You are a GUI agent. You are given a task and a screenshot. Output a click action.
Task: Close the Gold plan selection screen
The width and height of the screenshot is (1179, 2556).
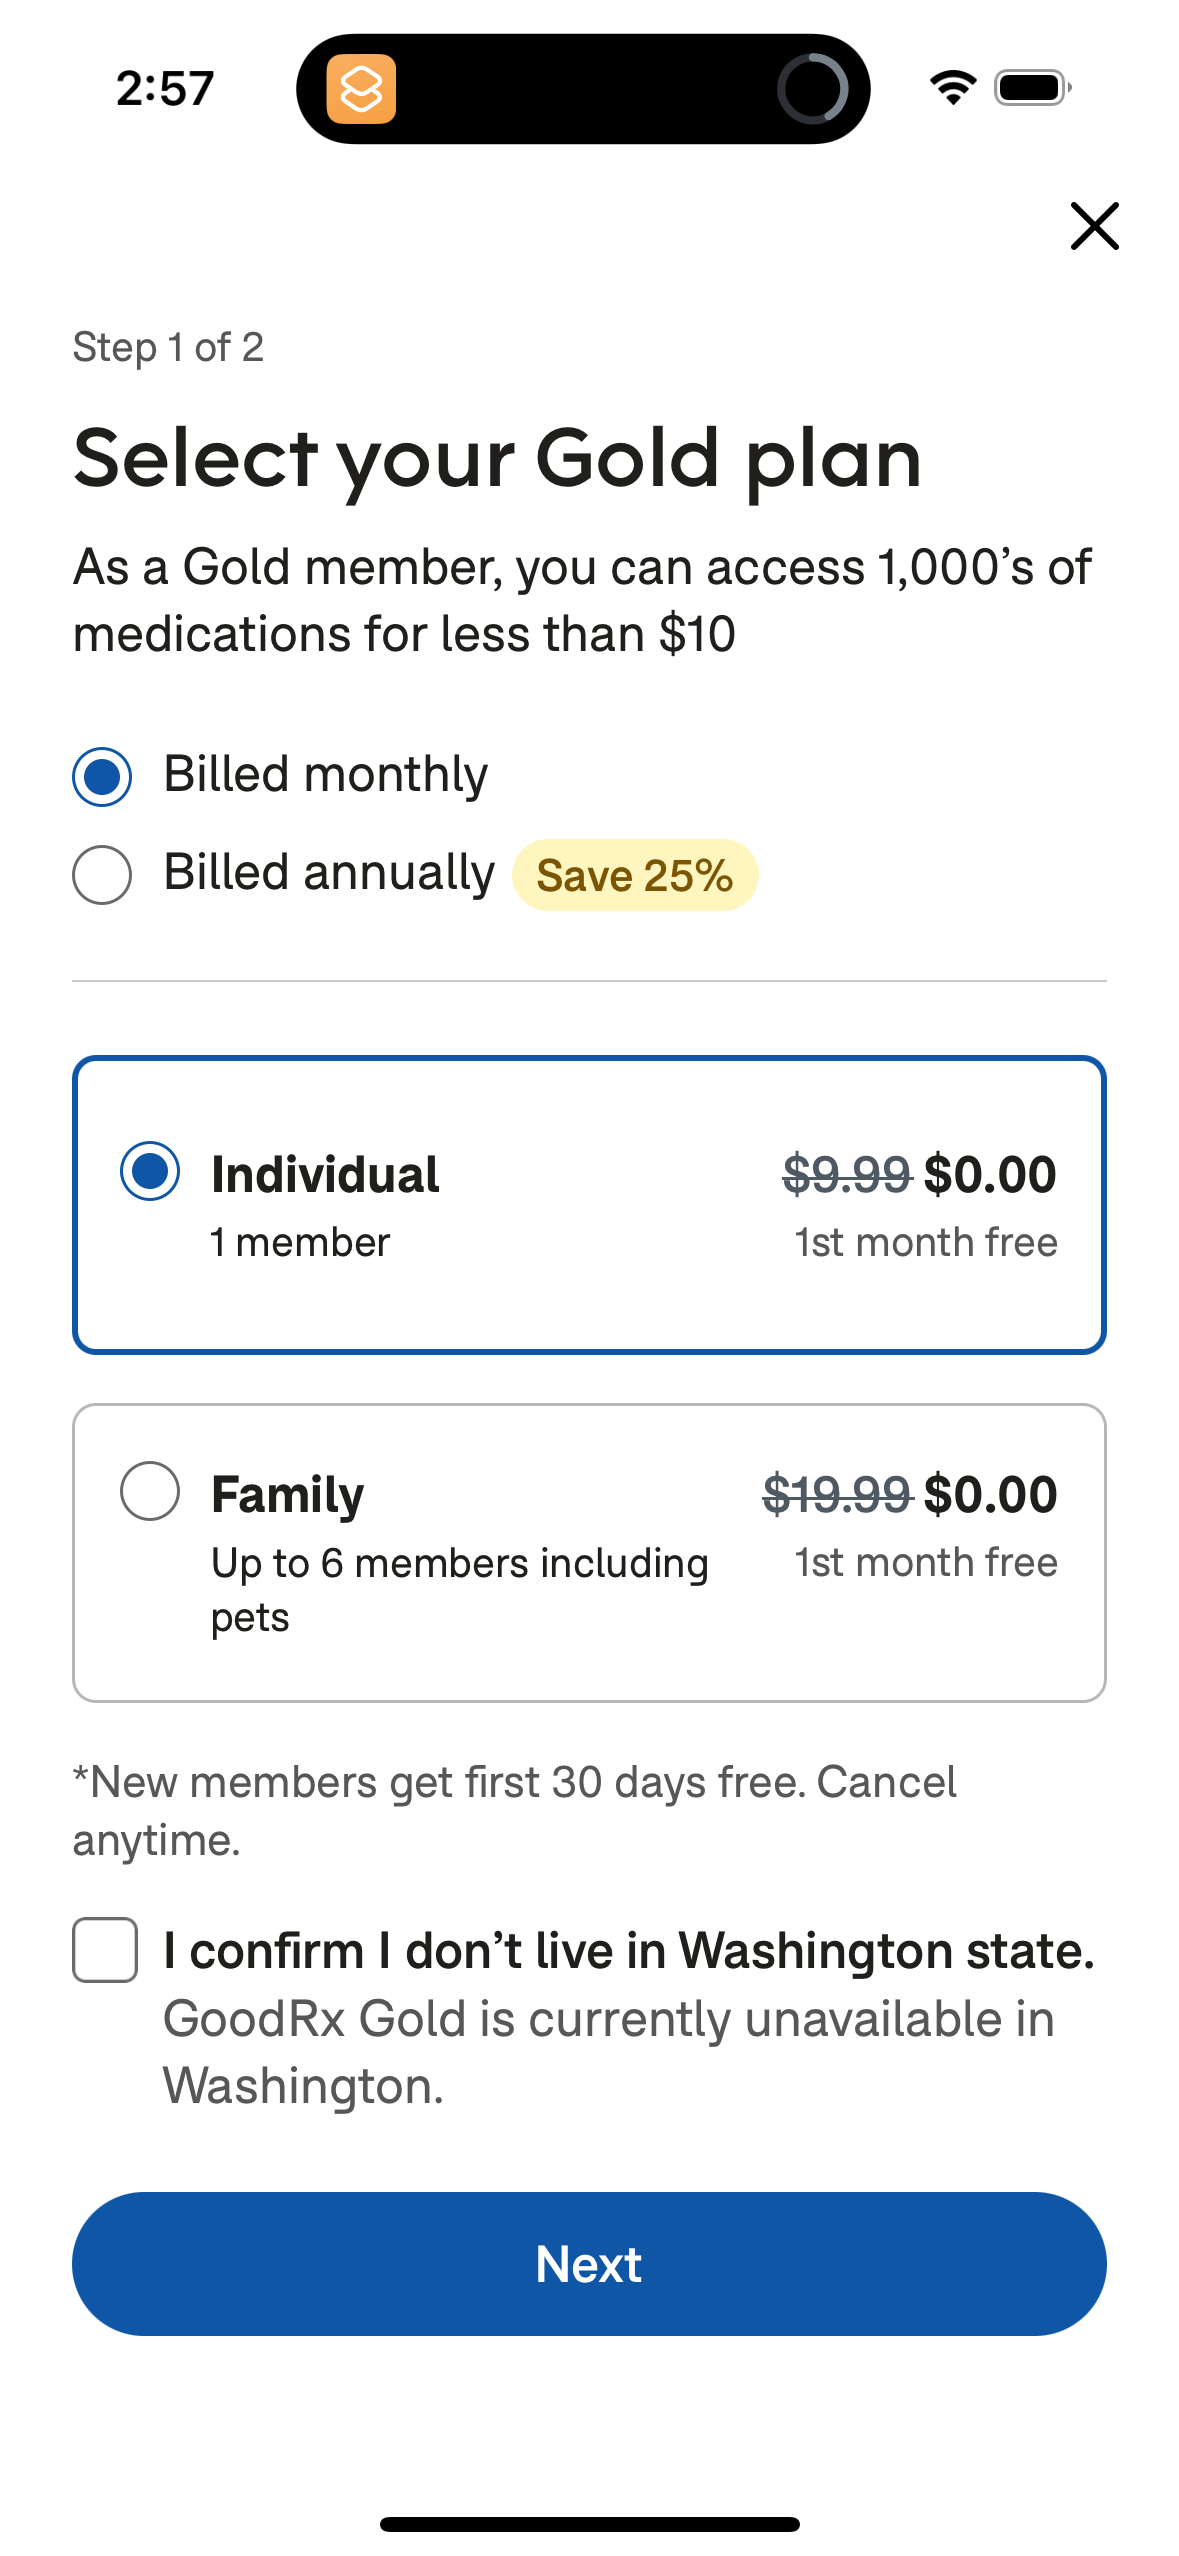1094,226
